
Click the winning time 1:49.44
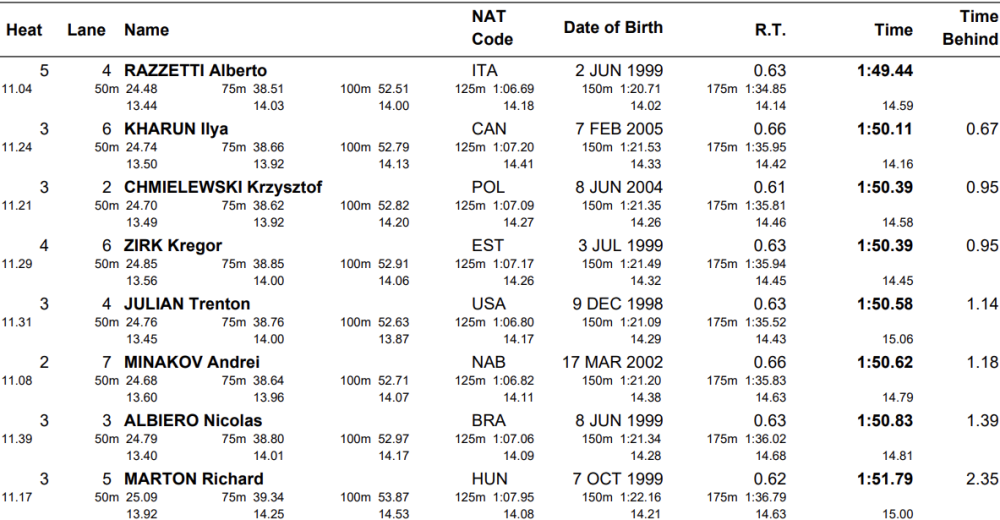click(884, 71)
